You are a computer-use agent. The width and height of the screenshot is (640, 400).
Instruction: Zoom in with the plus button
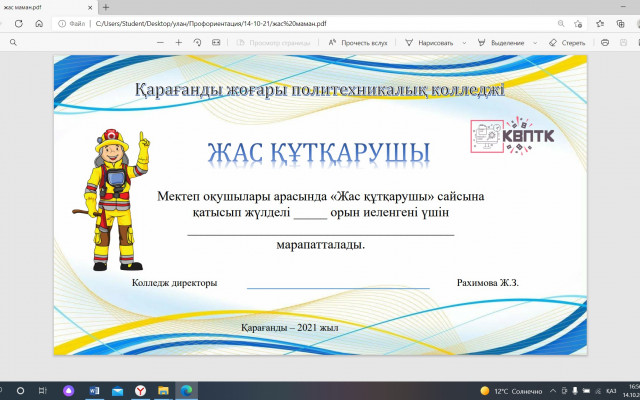[x=178, y=43]
